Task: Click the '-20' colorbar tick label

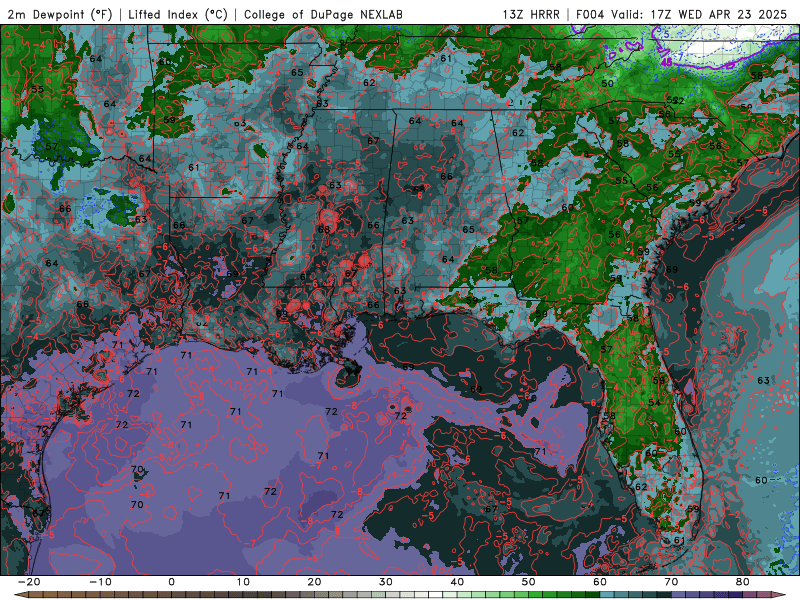Action: [29, 582]
